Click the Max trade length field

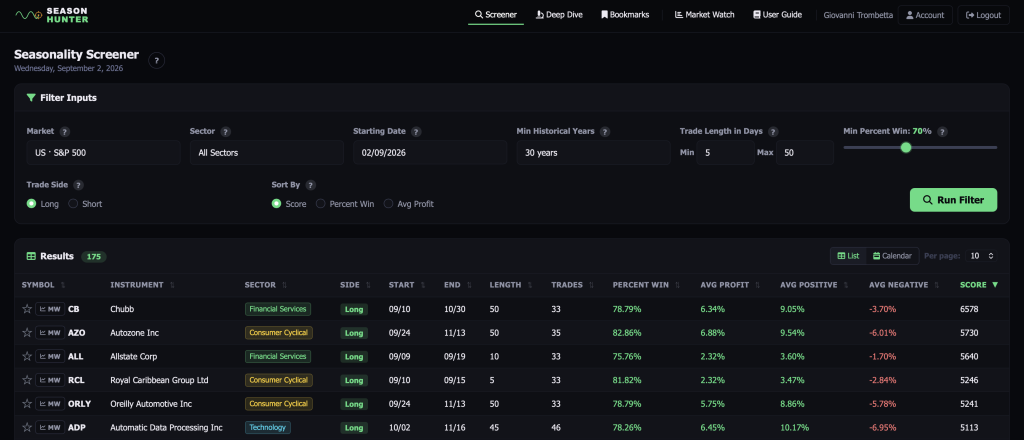click(805, 153)
